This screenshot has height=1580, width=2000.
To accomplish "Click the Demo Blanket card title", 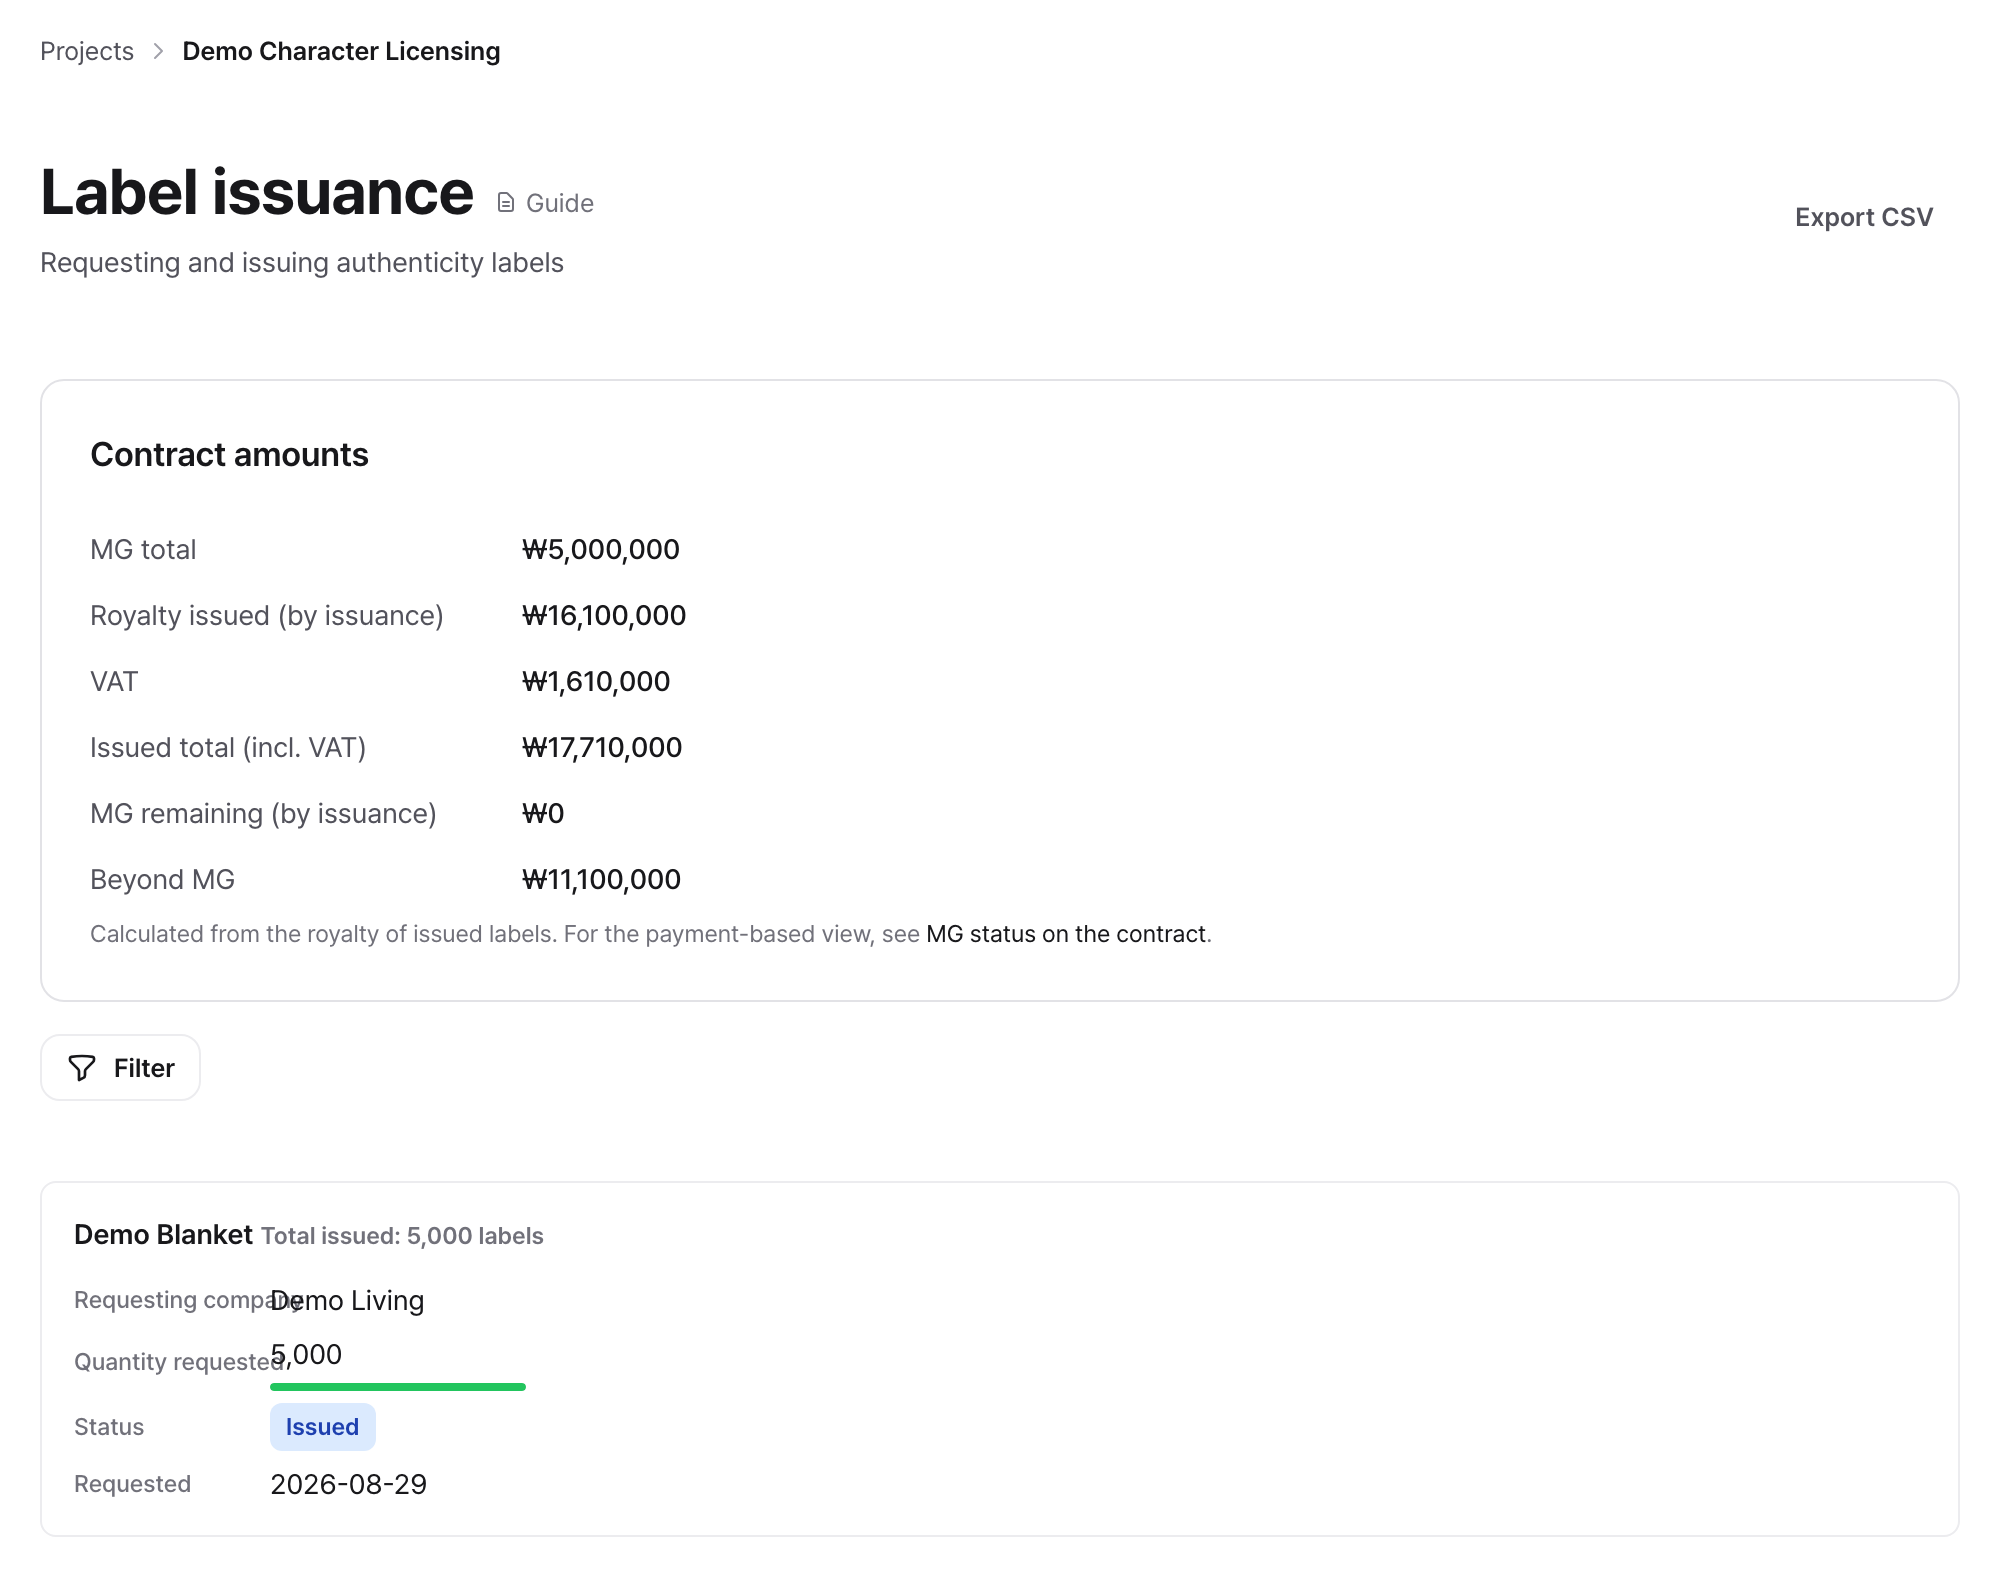I will pos(163,1235).
